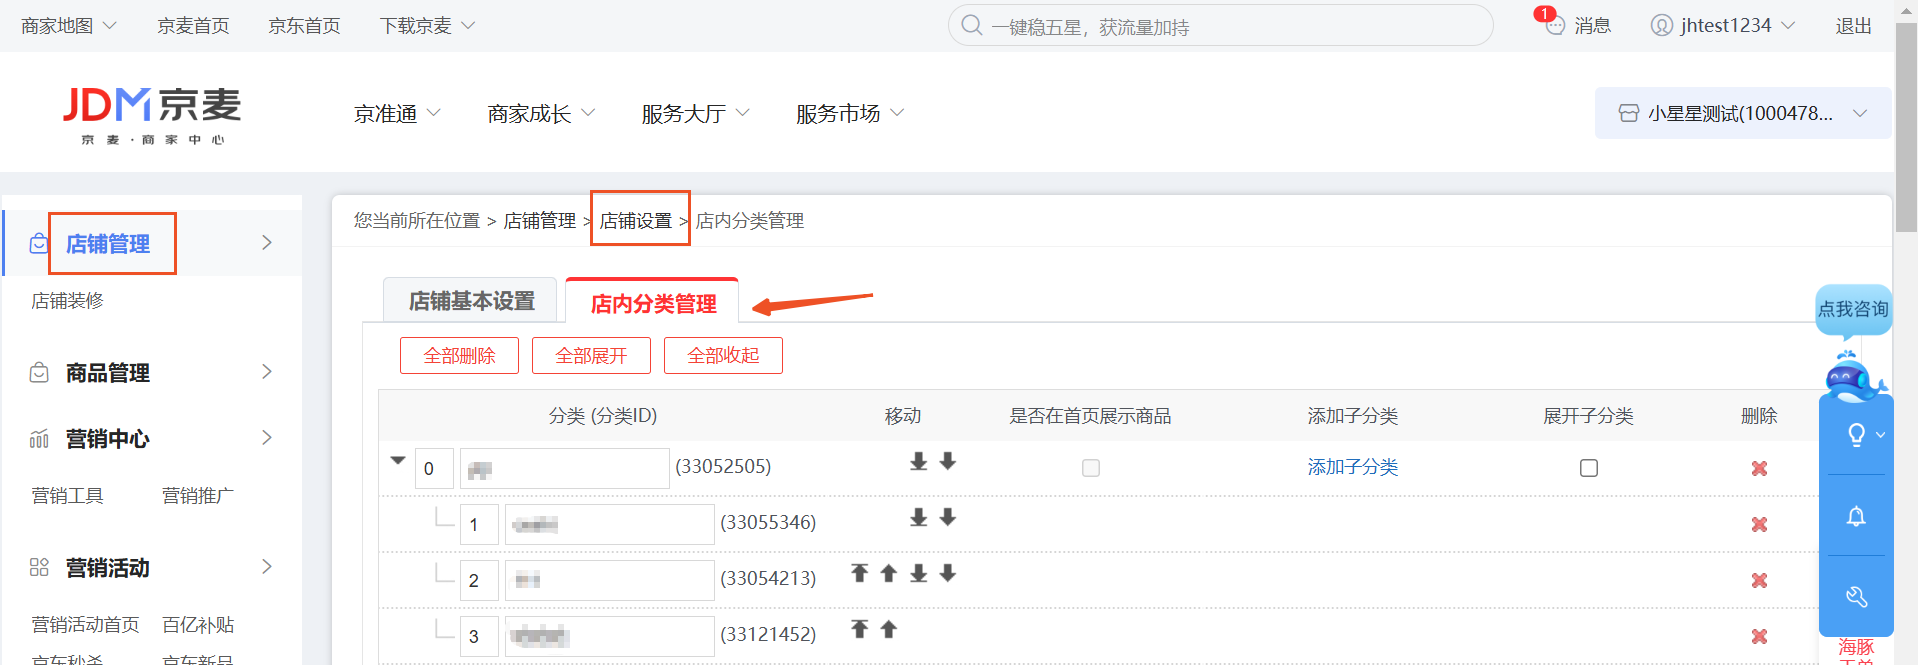
Task: Switch to the 店铺基本设置 tab
Action: click(x=471, y=301)
